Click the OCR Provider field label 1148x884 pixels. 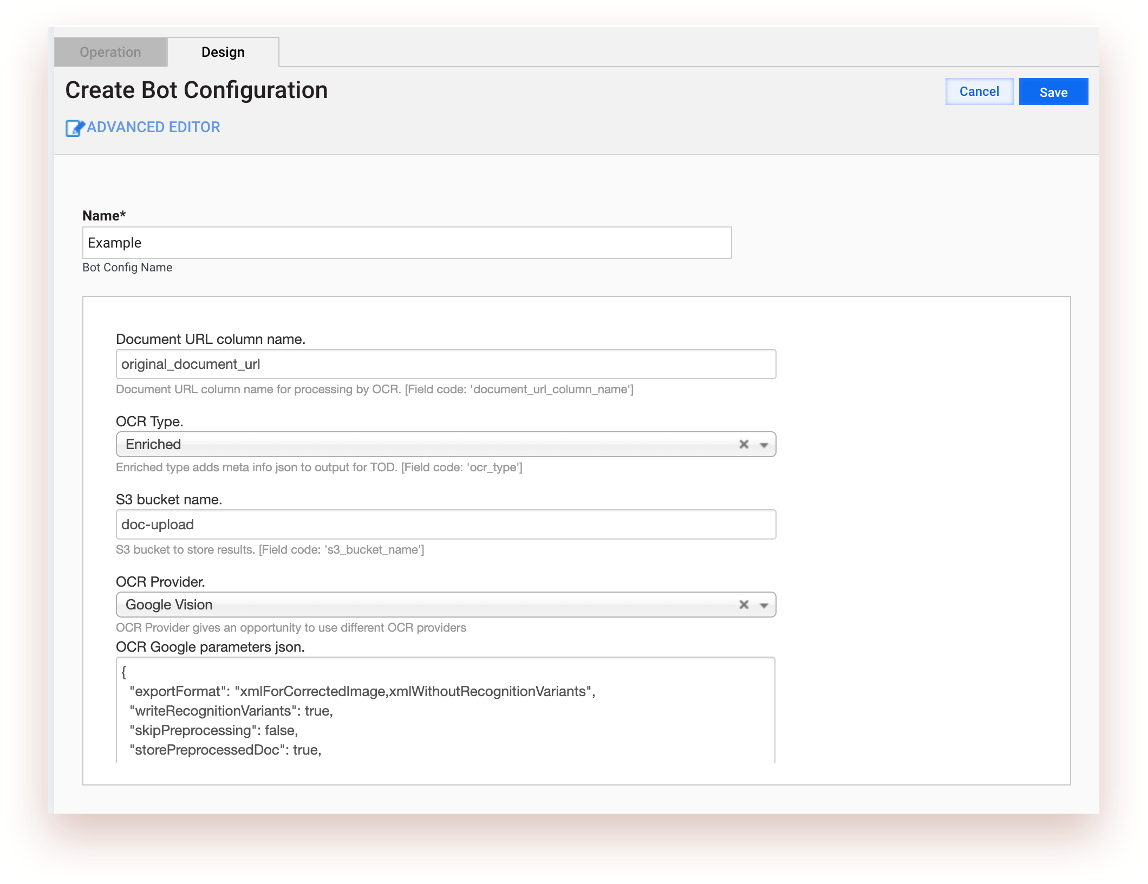tap(160, 582)
